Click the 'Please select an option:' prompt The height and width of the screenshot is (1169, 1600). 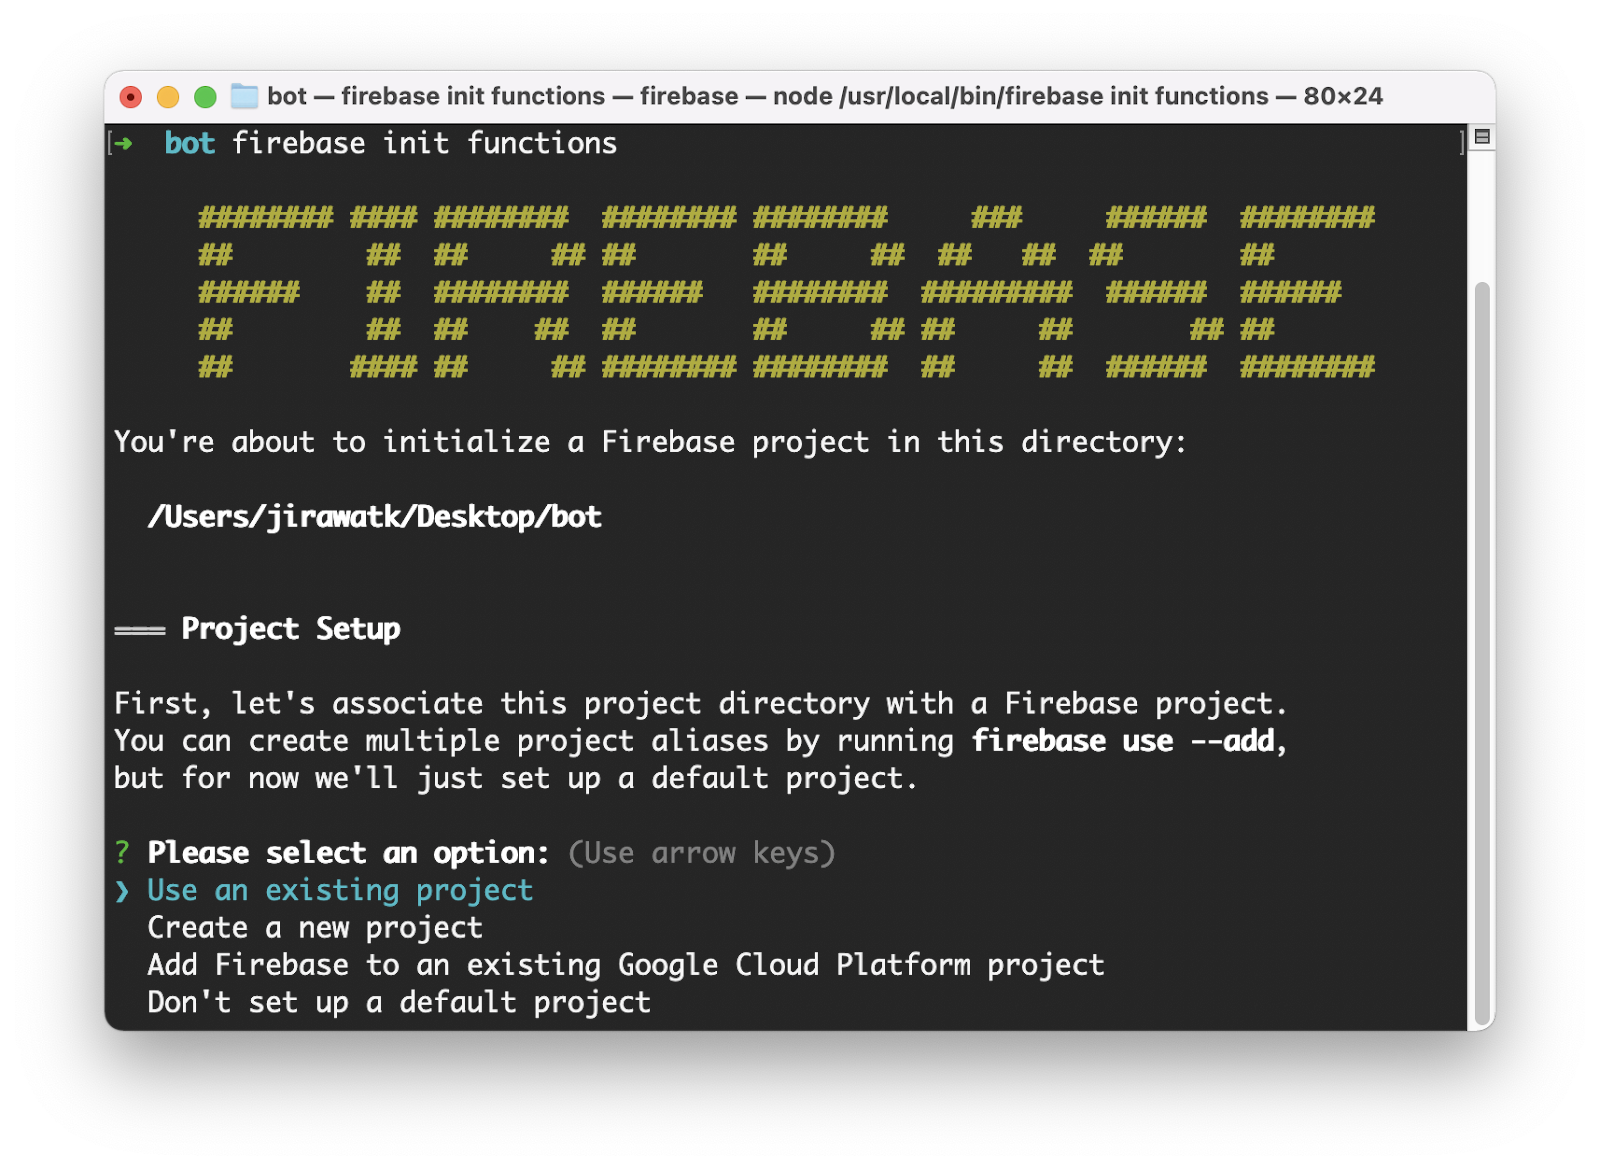pos(348,853)
